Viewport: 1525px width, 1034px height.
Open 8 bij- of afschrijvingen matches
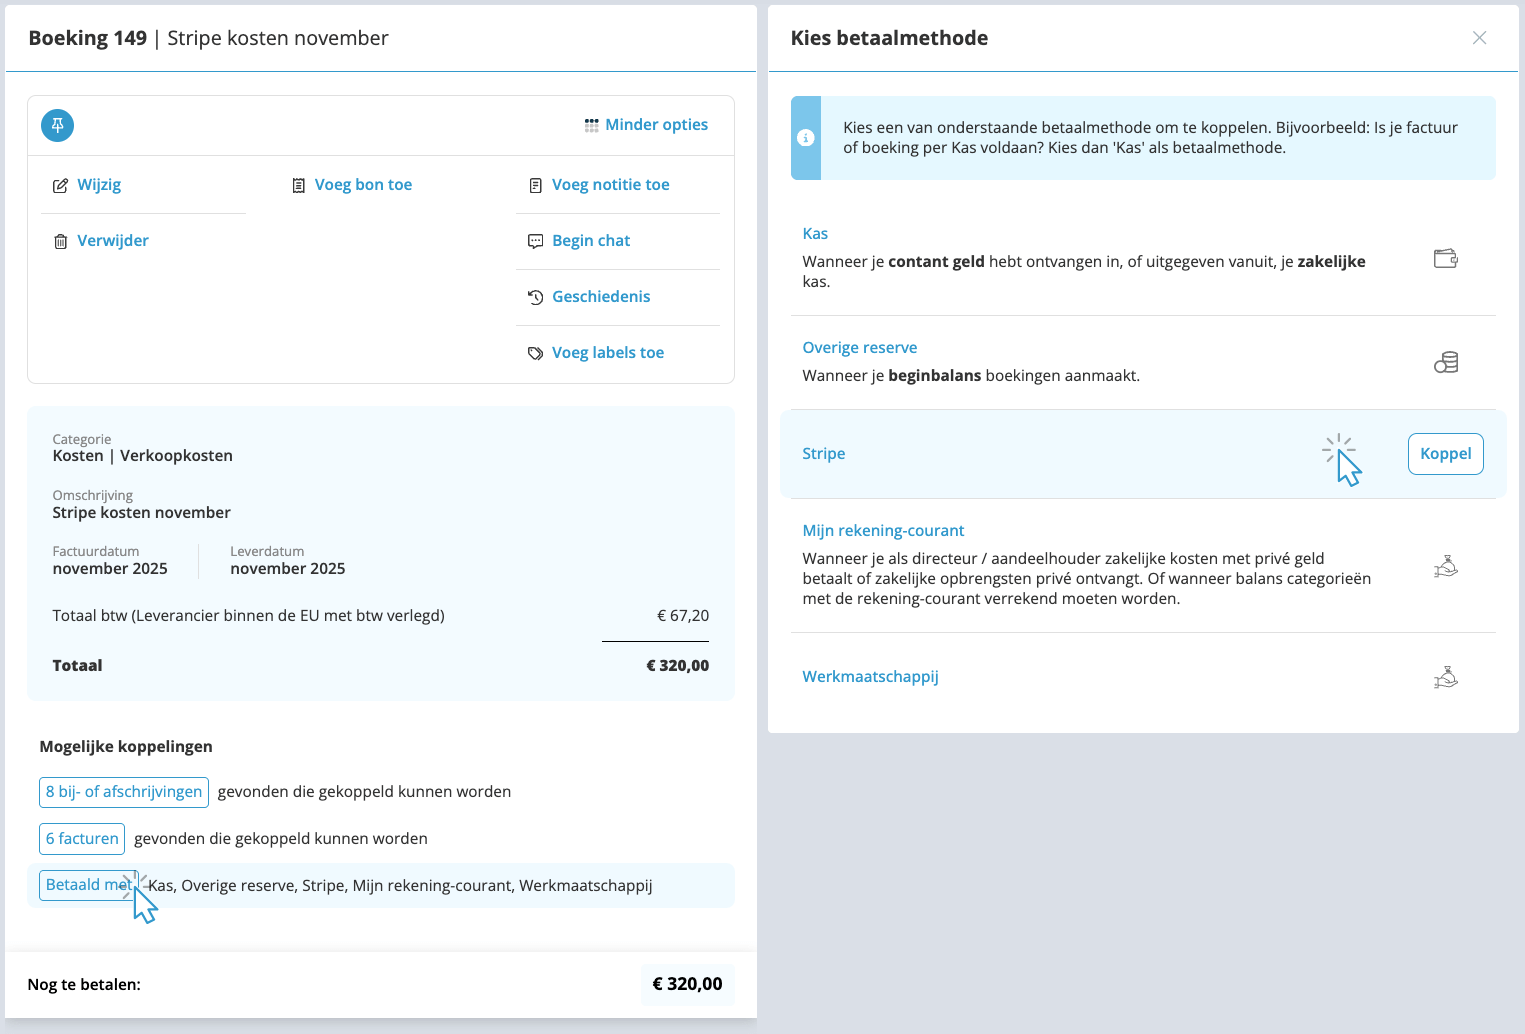tap(124, 792)
